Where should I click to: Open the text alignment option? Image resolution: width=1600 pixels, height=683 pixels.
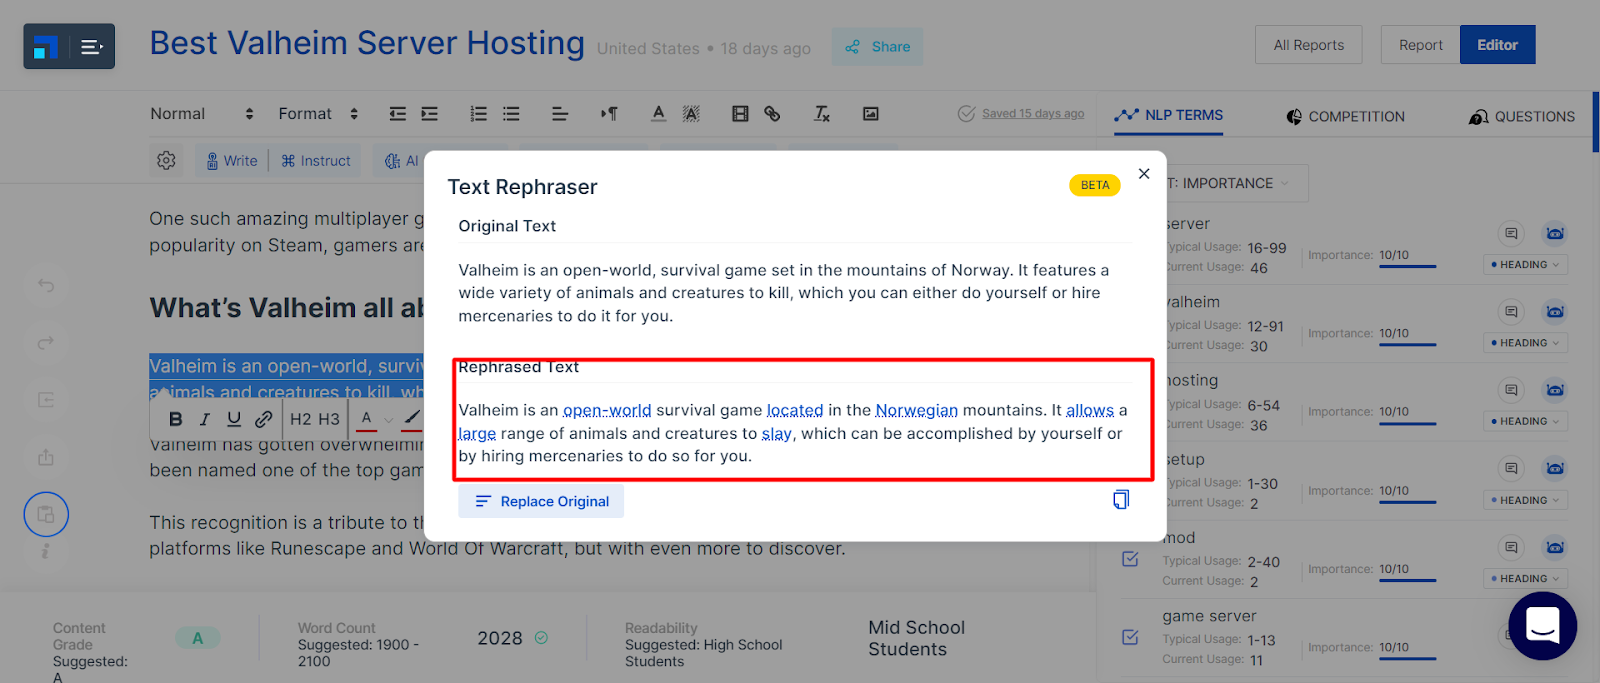click(x=560, y=114)
